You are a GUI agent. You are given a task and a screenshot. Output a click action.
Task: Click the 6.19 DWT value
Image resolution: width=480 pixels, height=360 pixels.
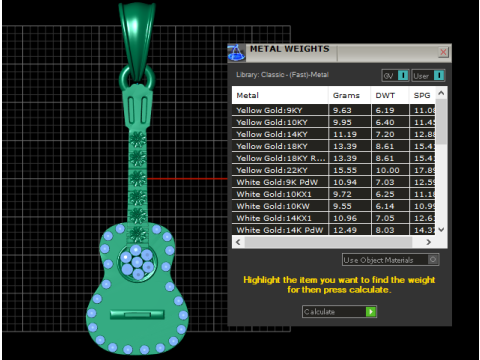[x=385, y=110]
